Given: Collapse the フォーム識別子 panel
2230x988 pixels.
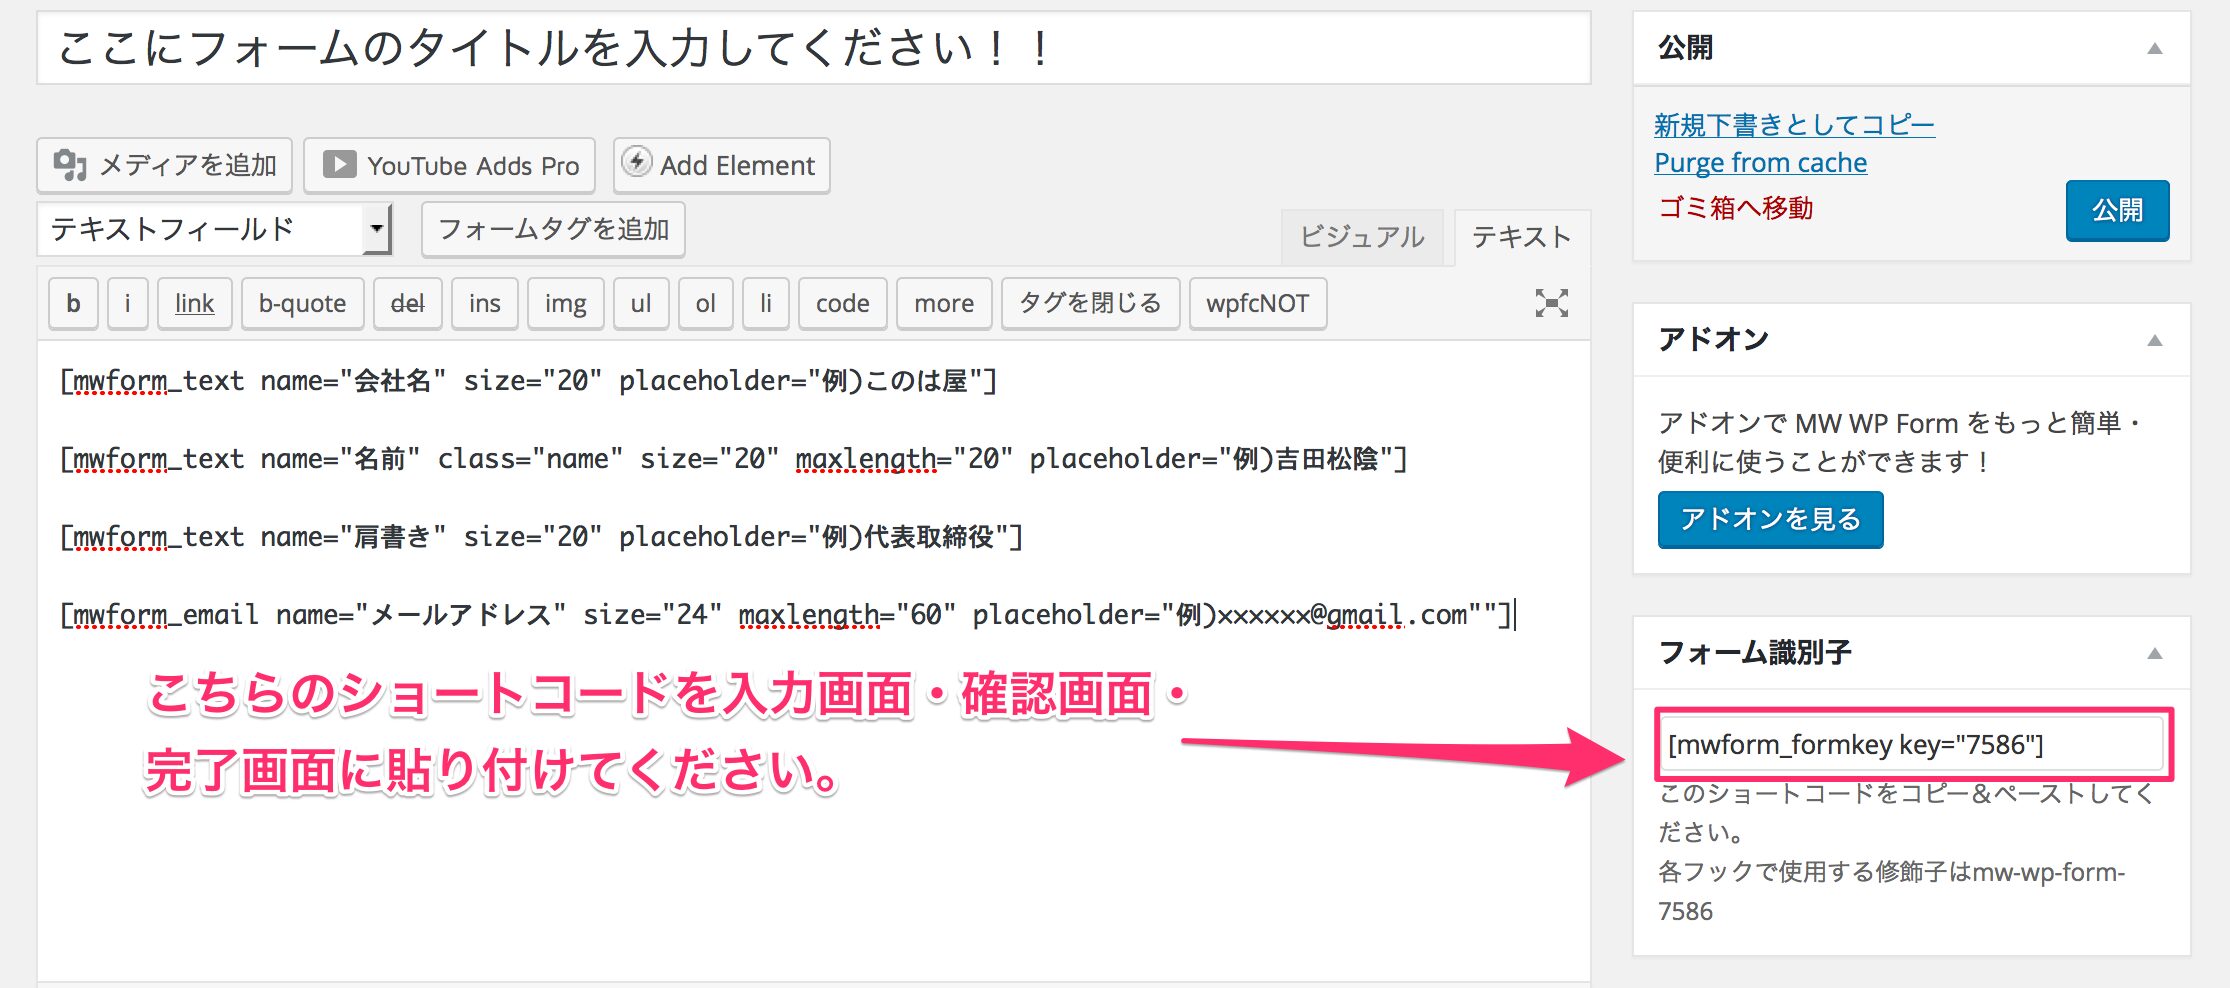Looking at the screenshot, I should (2154, 653).
